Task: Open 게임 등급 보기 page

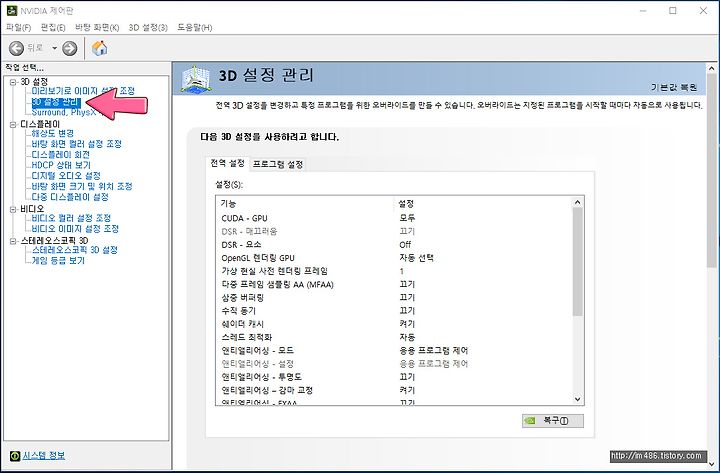Action: 58,260
